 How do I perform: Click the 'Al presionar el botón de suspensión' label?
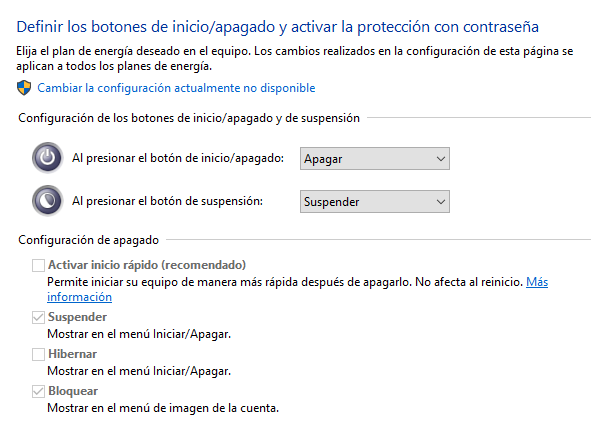click(167, 202)
